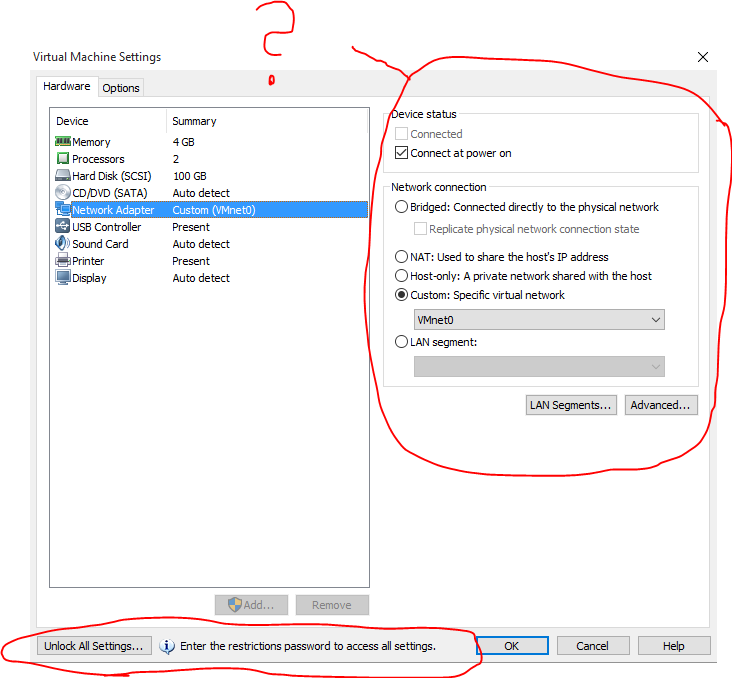Click the Hard Disk (SCSI) icon
The image size is (732, 678).
click(63, 176)
